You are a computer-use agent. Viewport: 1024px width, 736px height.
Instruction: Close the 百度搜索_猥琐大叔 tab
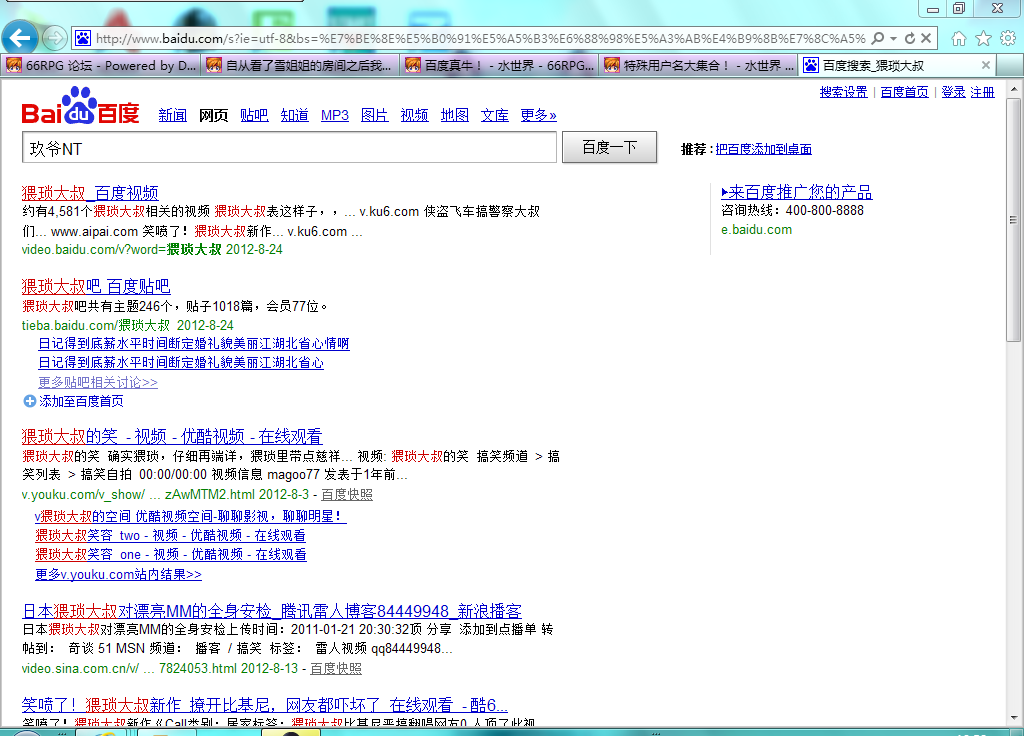[x=986, y=65]
